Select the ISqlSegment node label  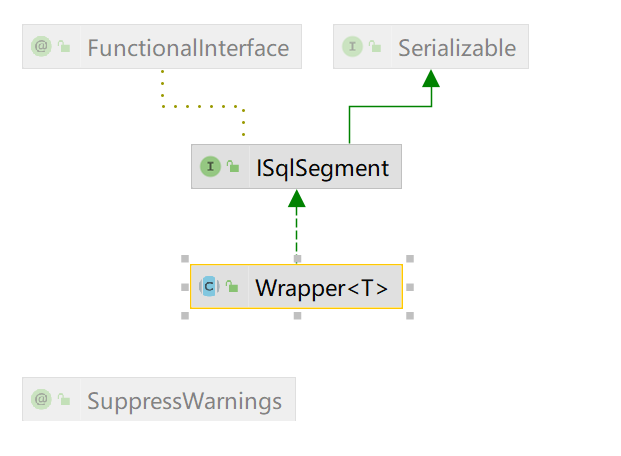coord(321,167)
